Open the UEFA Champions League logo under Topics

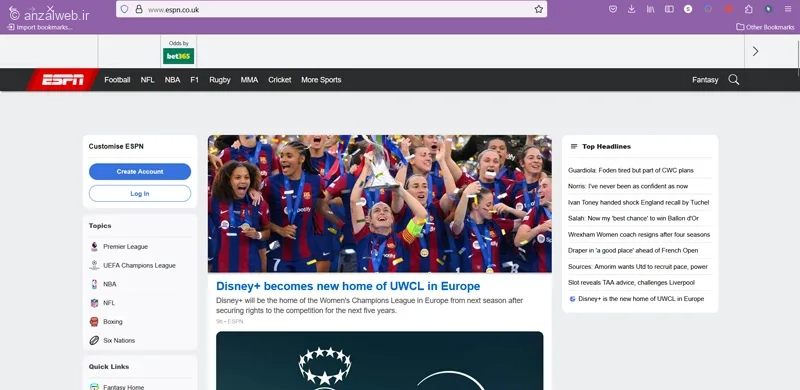pyautogui.click(x=94, y=265)
